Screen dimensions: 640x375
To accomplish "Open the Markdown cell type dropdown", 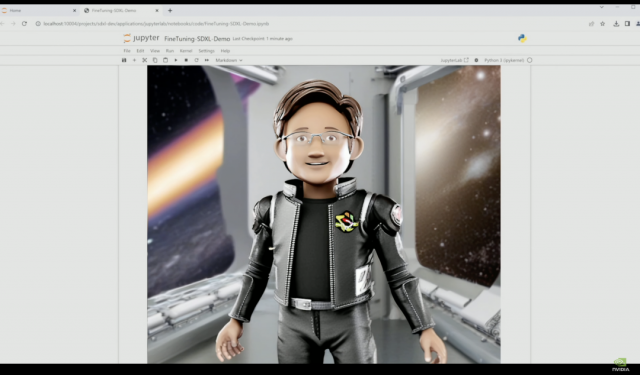I will coord(229,60).
